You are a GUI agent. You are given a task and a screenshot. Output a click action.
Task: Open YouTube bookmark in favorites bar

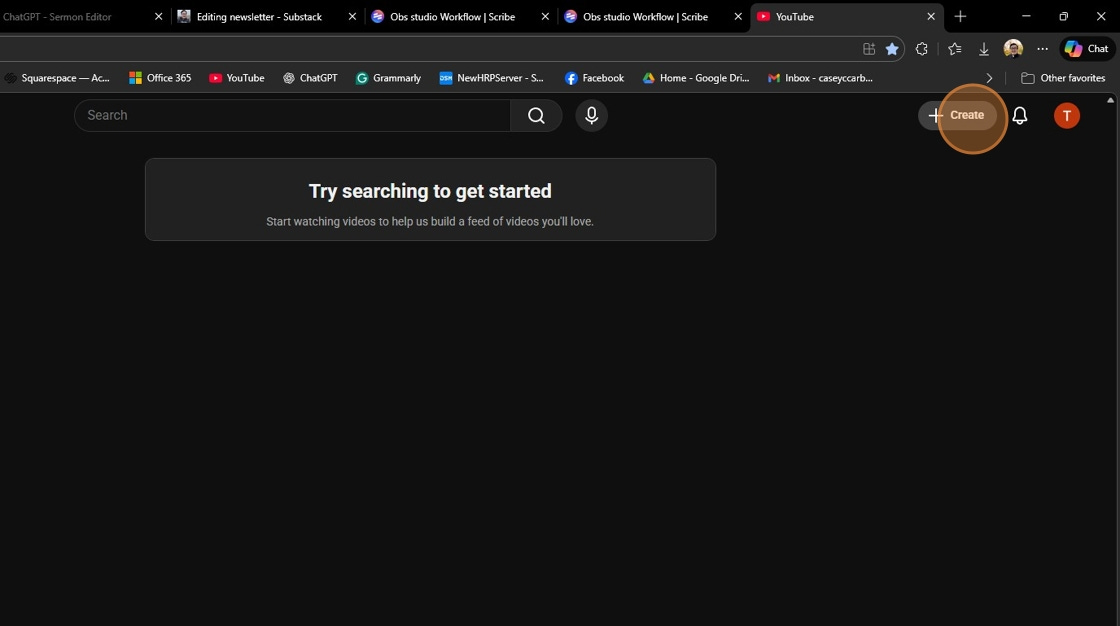pos(236,78)
